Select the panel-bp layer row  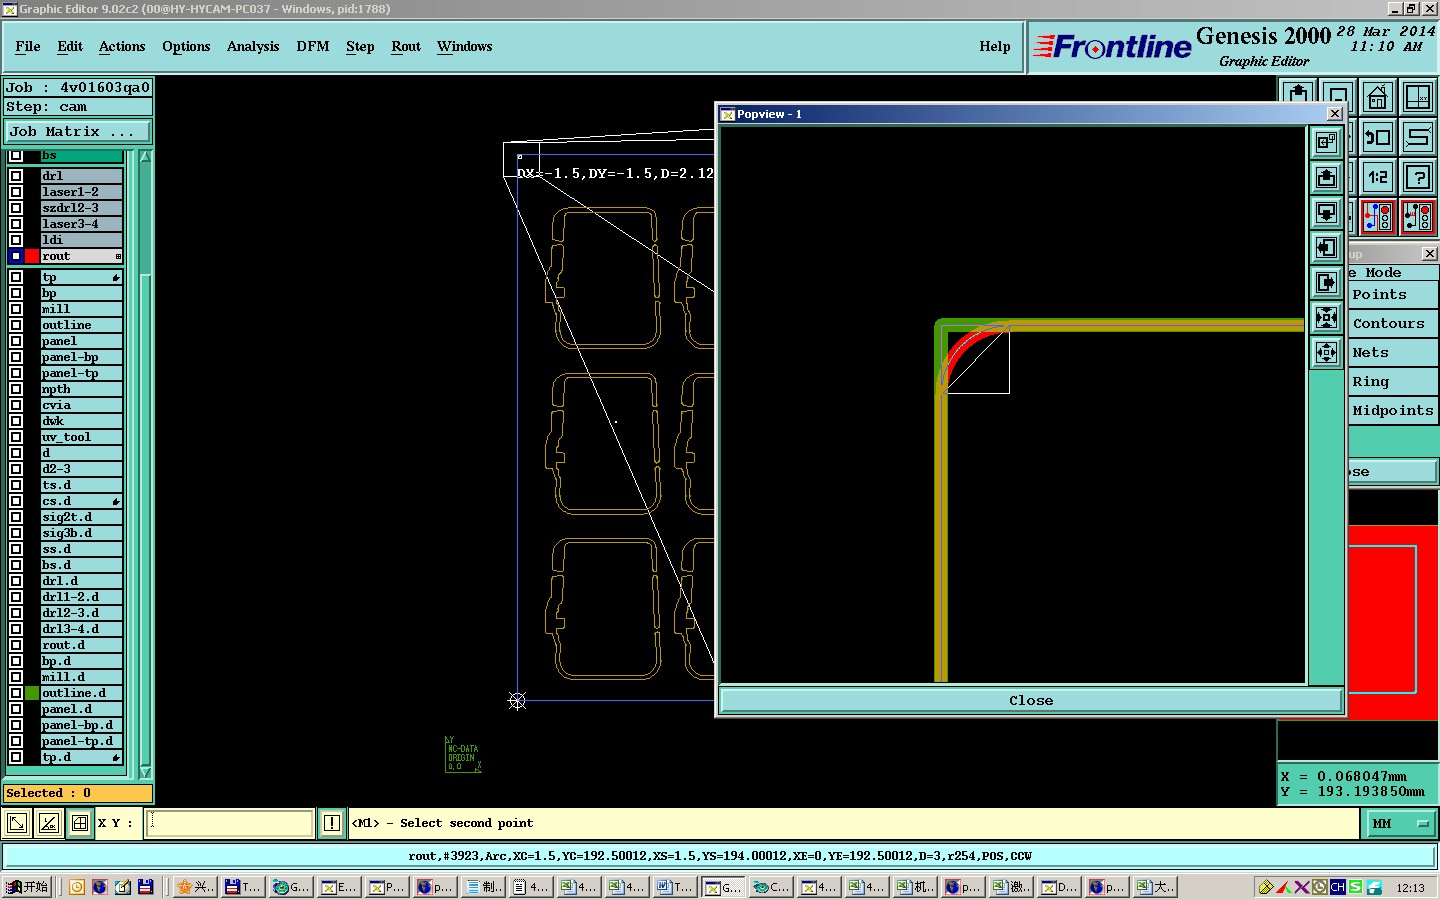81,357
